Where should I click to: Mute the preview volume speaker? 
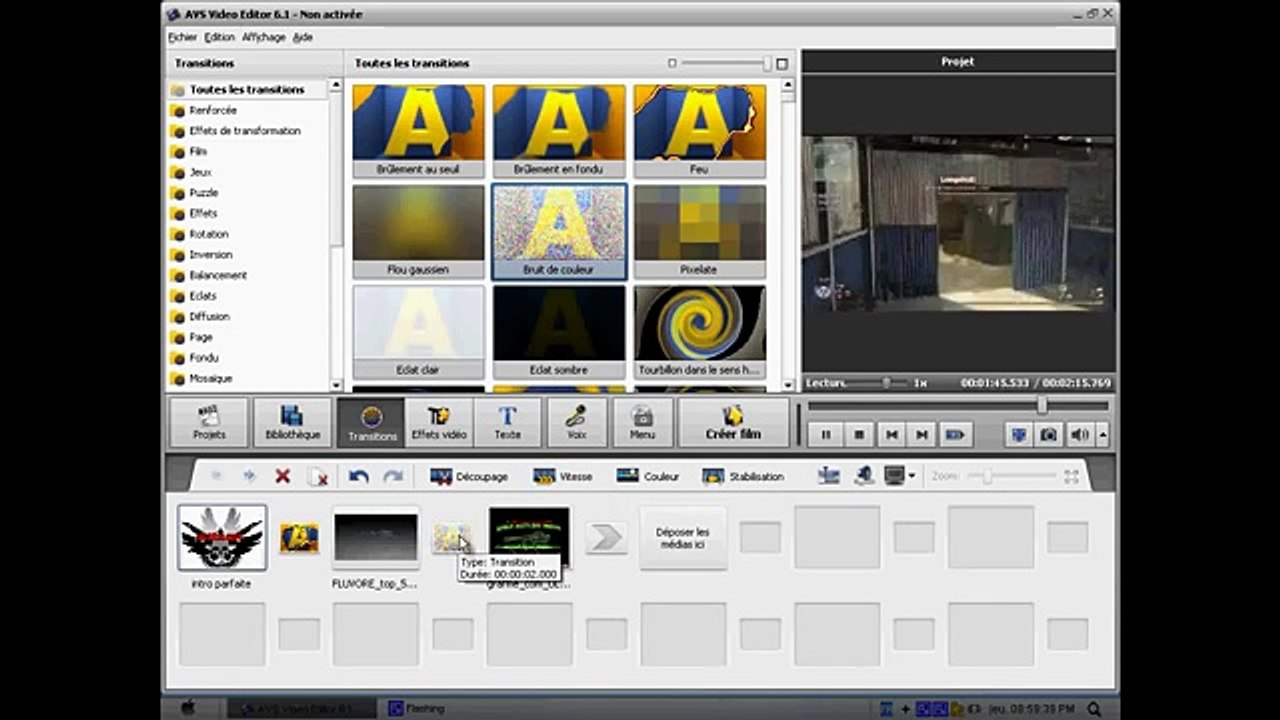tap(1080, 435)
